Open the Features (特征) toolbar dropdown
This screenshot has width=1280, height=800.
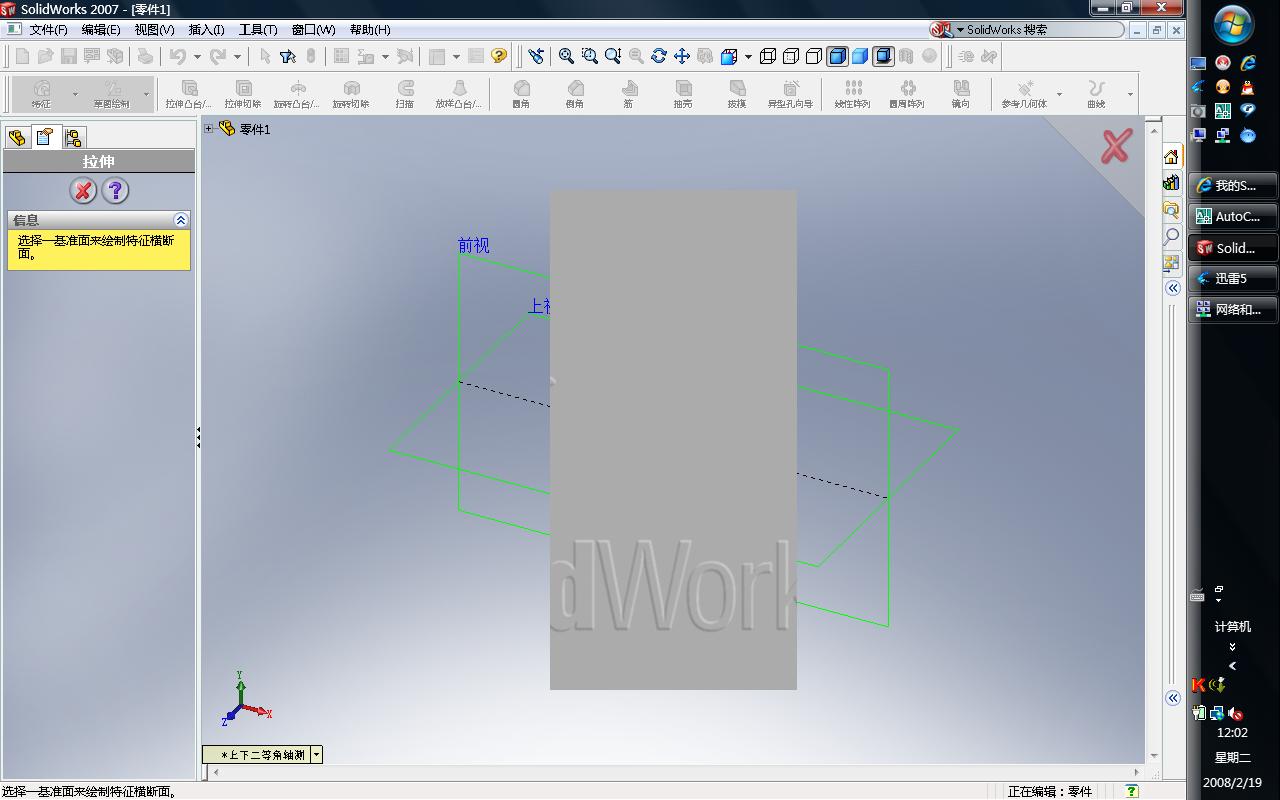75,95
